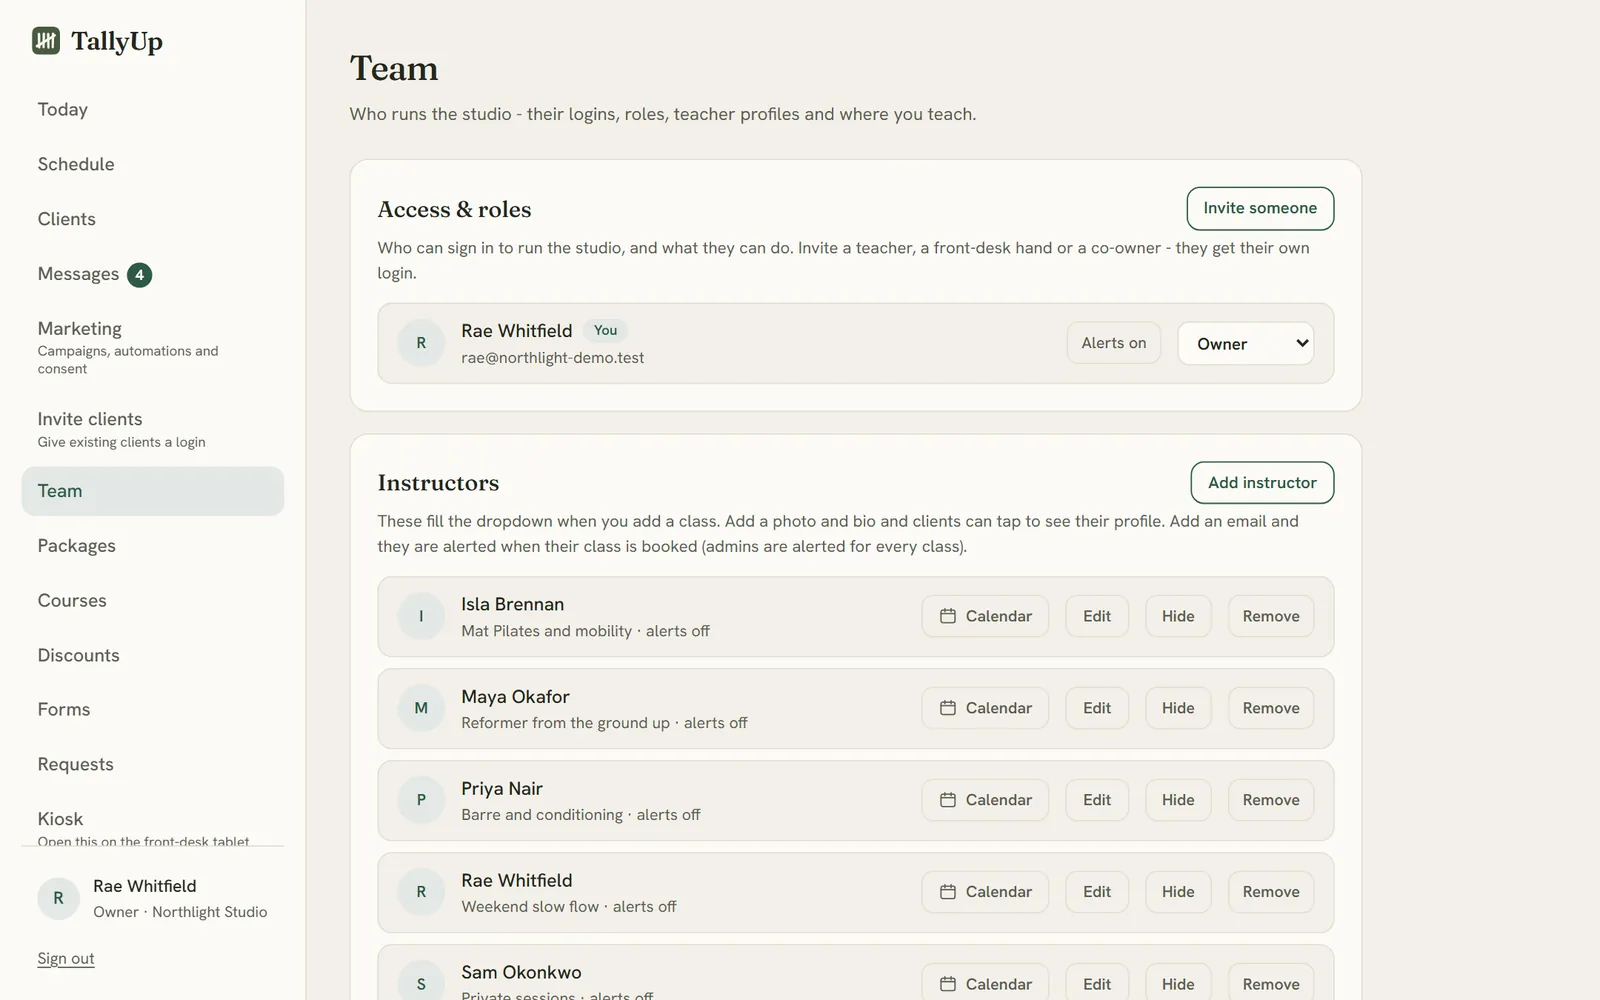
Task: Click the Access & roles heading
Action: tap(454, 210)
